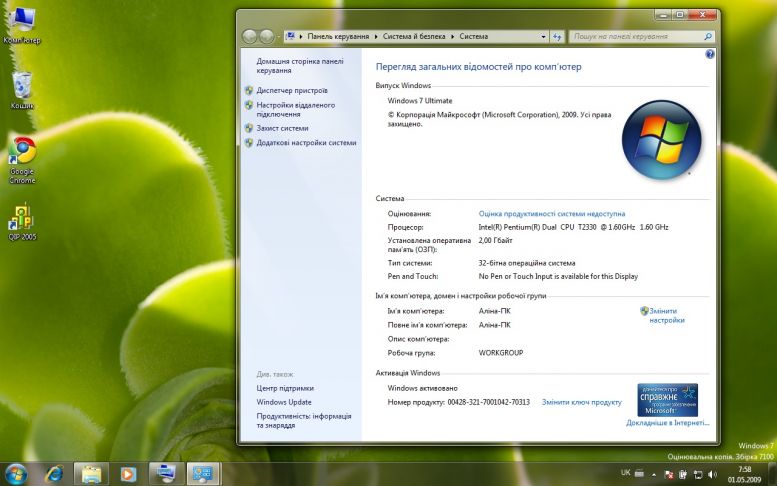Open Додаткові настройки системи link
This screenshot has height=486, width=777.
coord(306,143)
